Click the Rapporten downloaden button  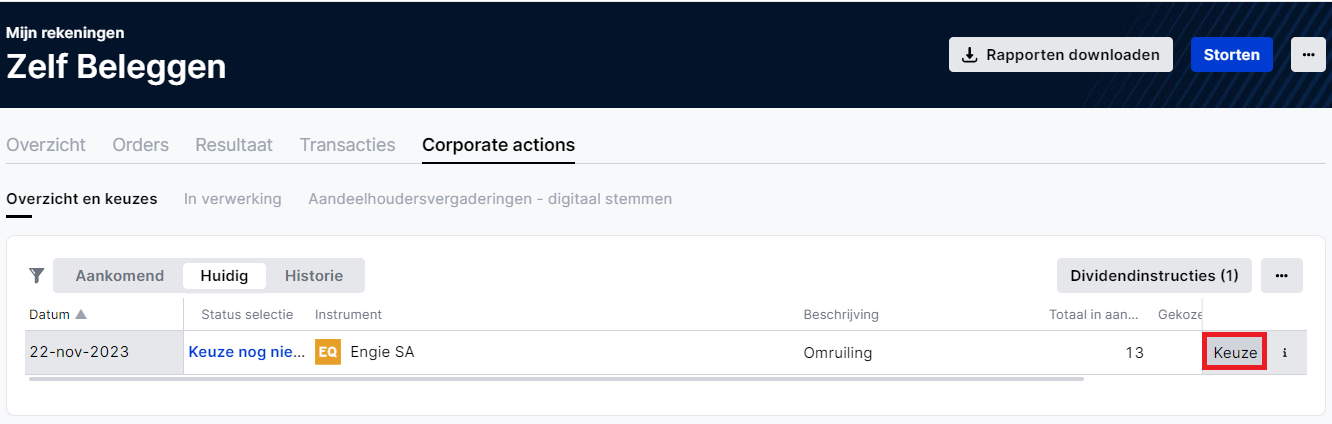click(1060, 55)
